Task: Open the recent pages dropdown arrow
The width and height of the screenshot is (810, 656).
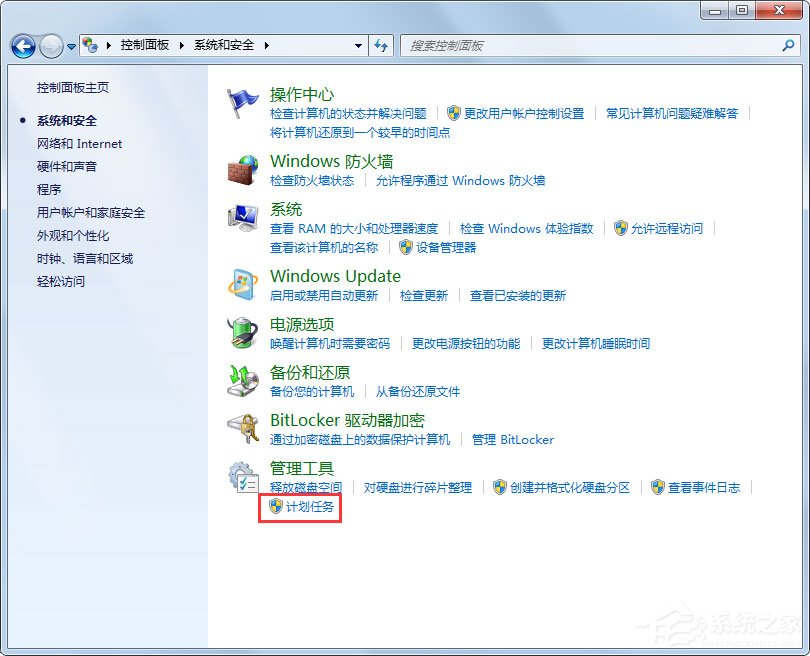Action: pyautogui.click(x=73, y=46)
